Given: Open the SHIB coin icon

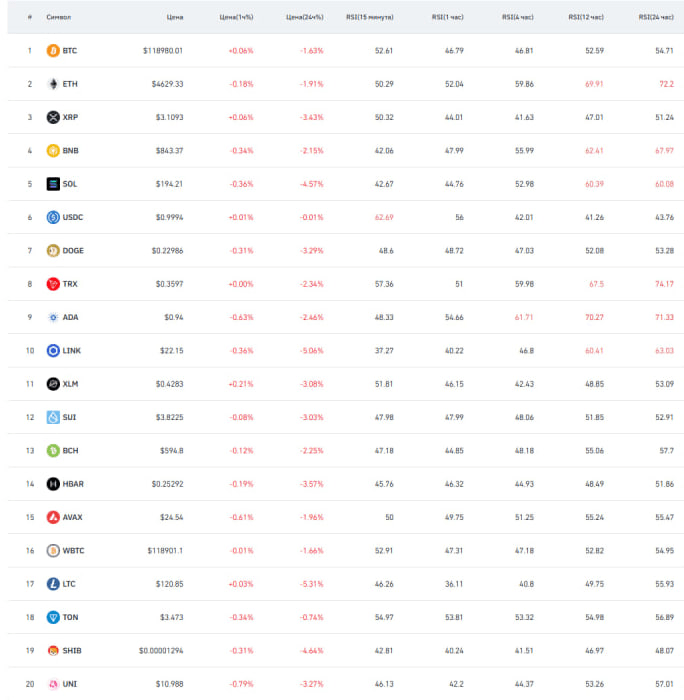Looking at the screenshot, I should tap(53, 650).
